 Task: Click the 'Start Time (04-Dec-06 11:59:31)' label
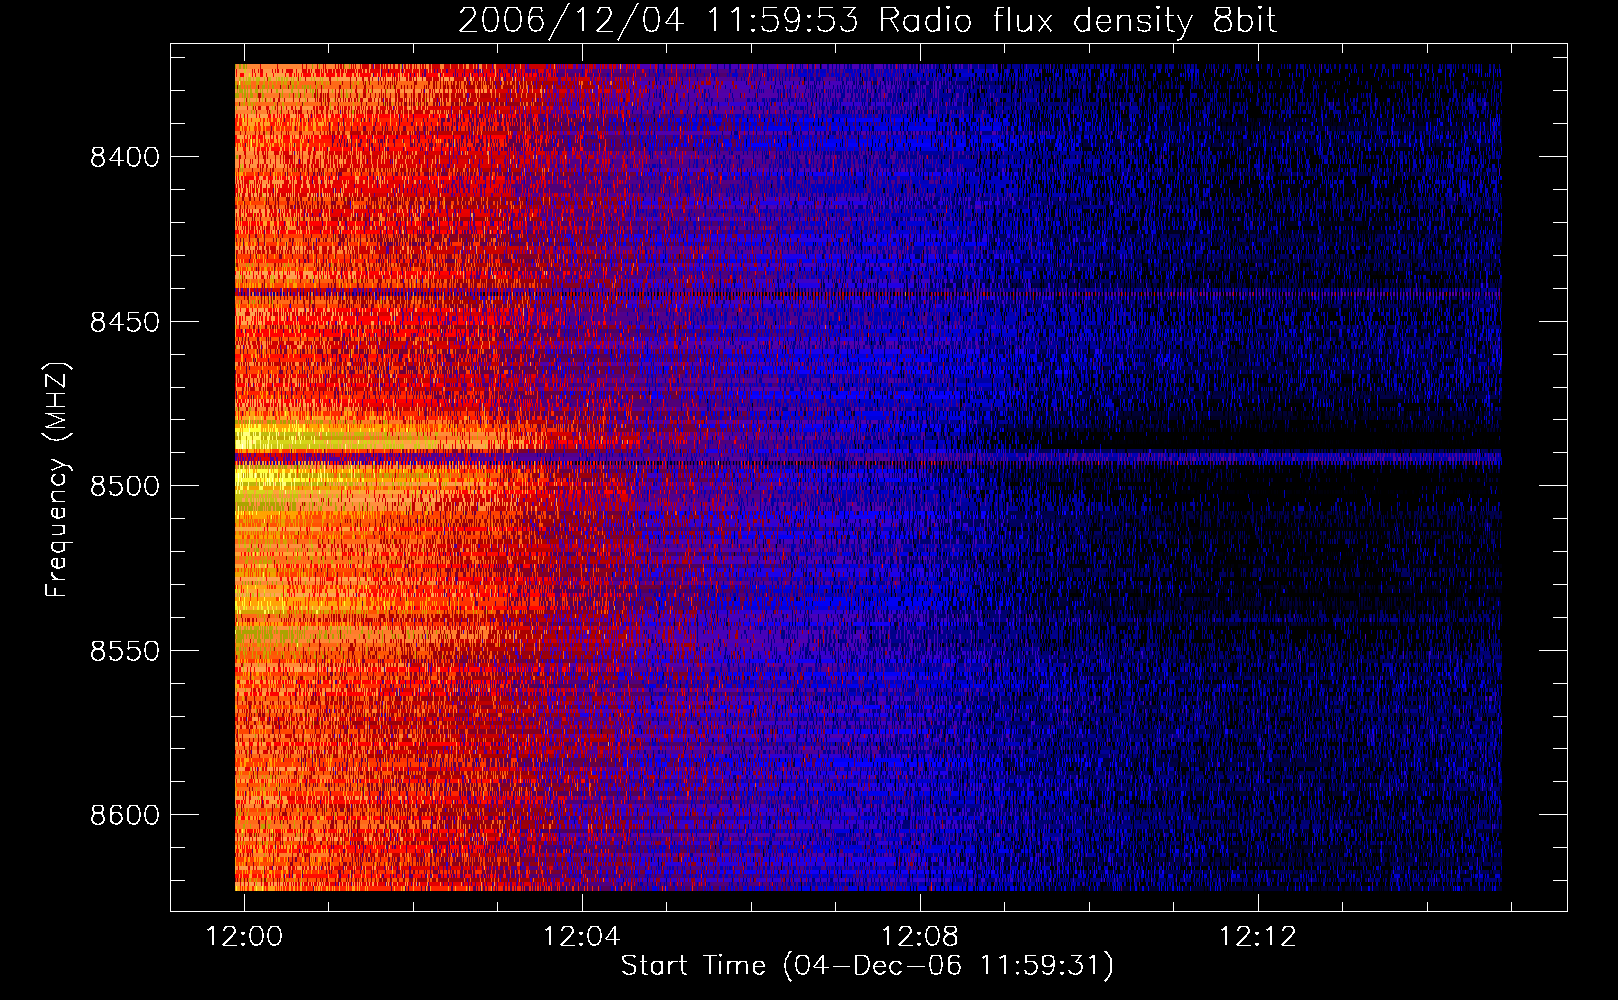867,966
